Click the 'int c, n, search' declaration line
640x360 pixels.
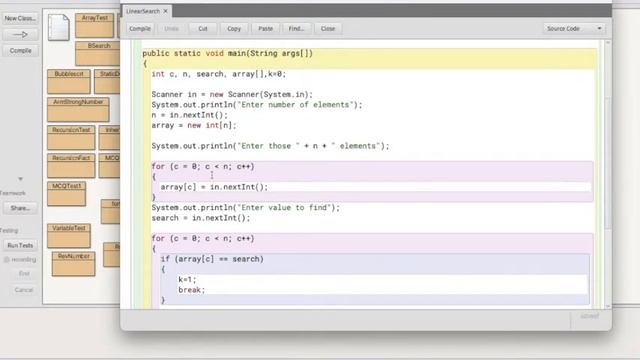pyautogui.click(x=219, y=74)
